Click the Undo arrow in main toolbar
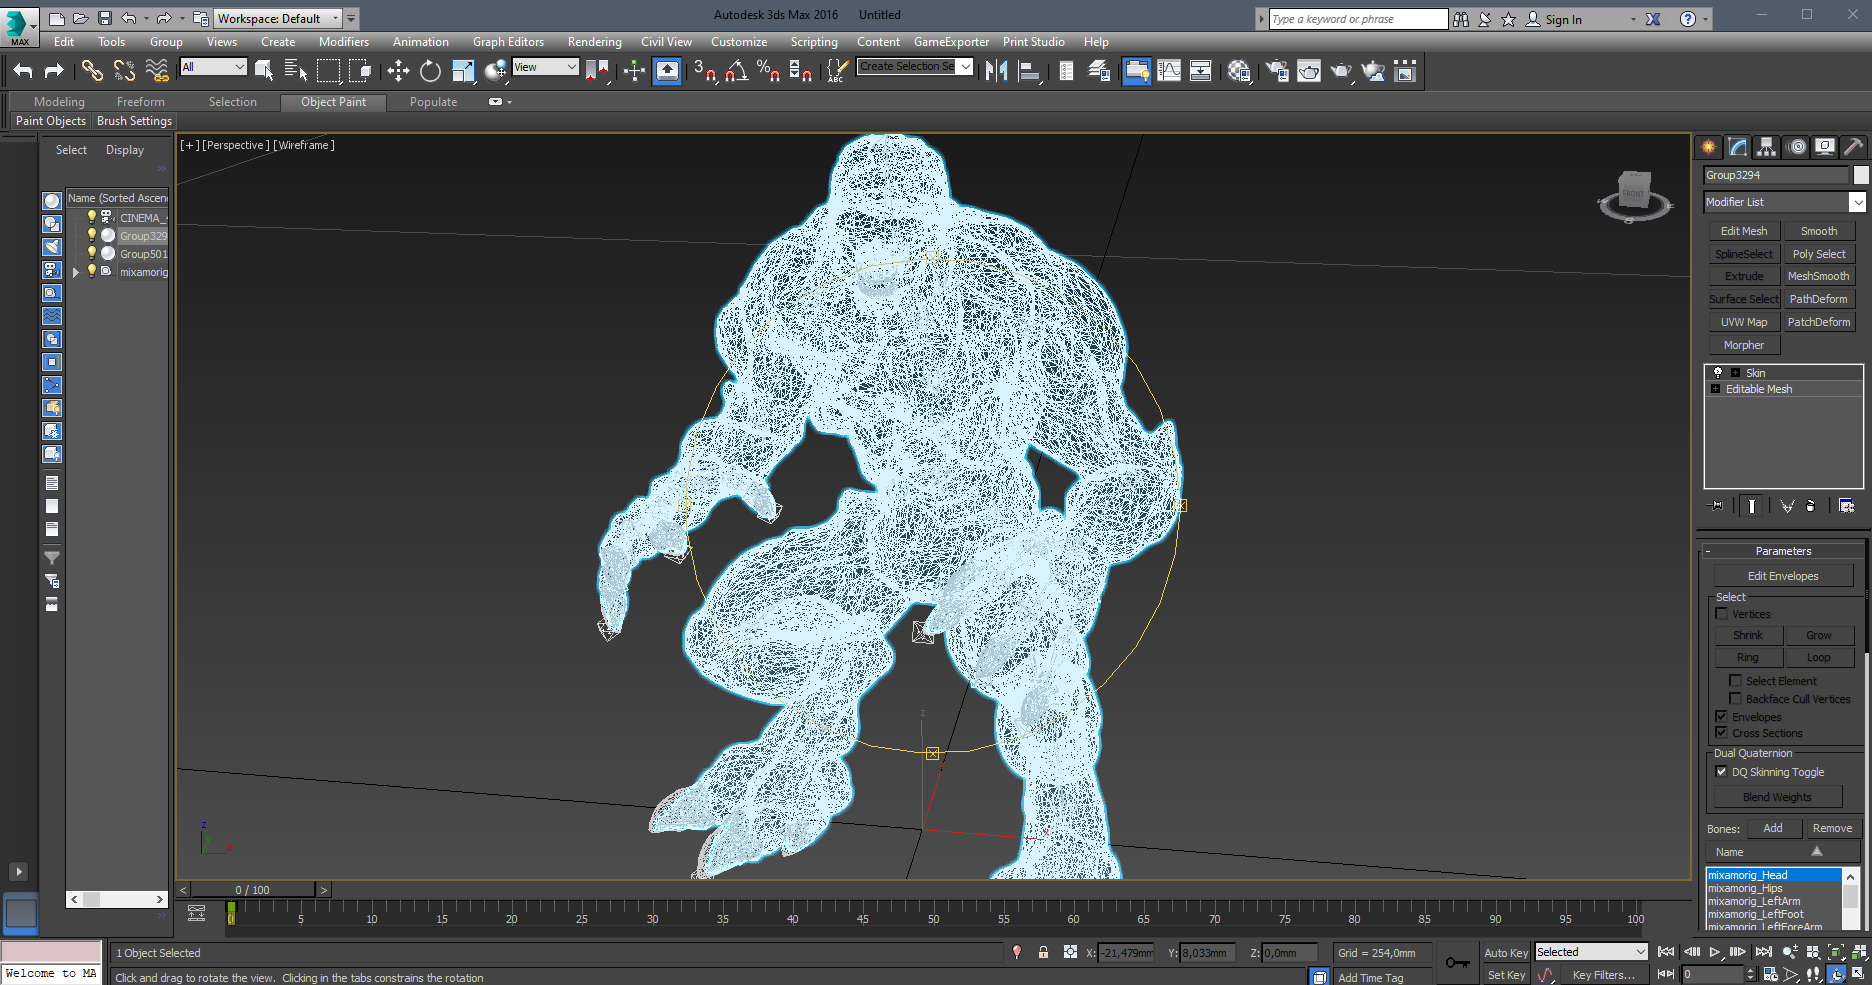1872x985 pixels. [x=23, y=70]
